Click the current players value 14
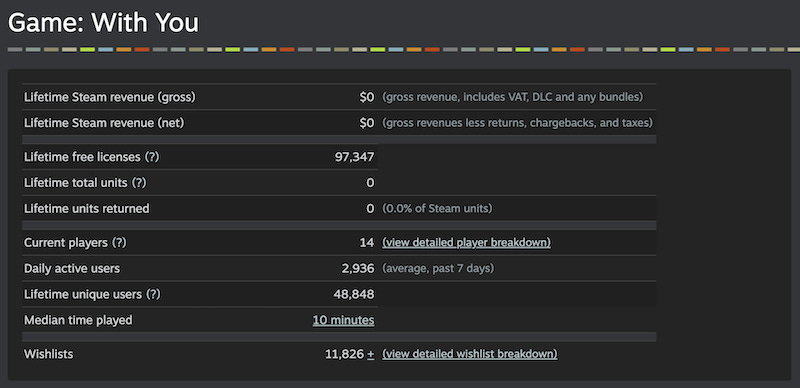800x388 pixels. (367, 242)
